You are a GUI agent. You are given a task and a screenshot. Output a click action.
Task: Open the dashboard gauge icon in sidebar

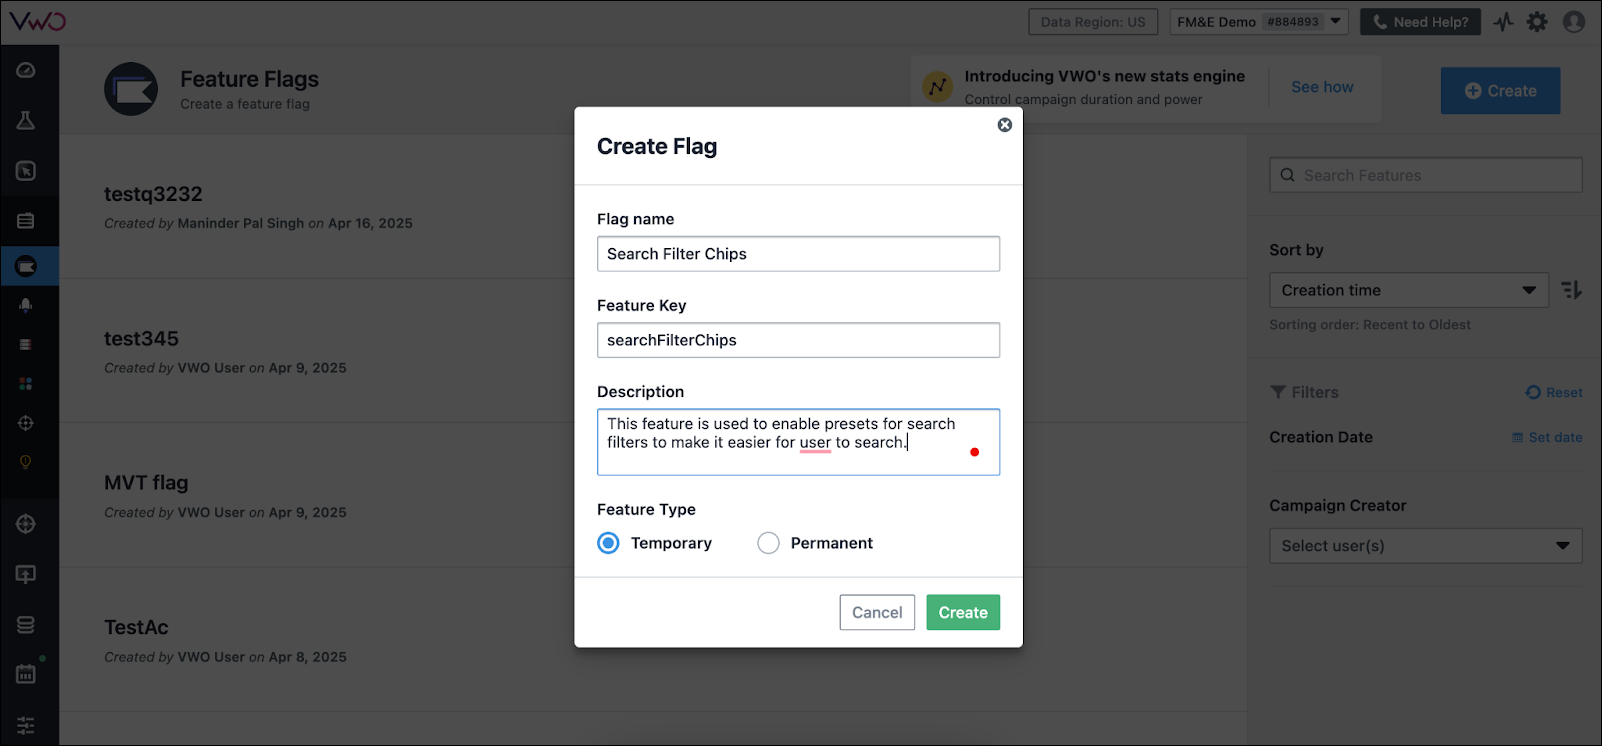pyautogui.click(x=26, y=70)
